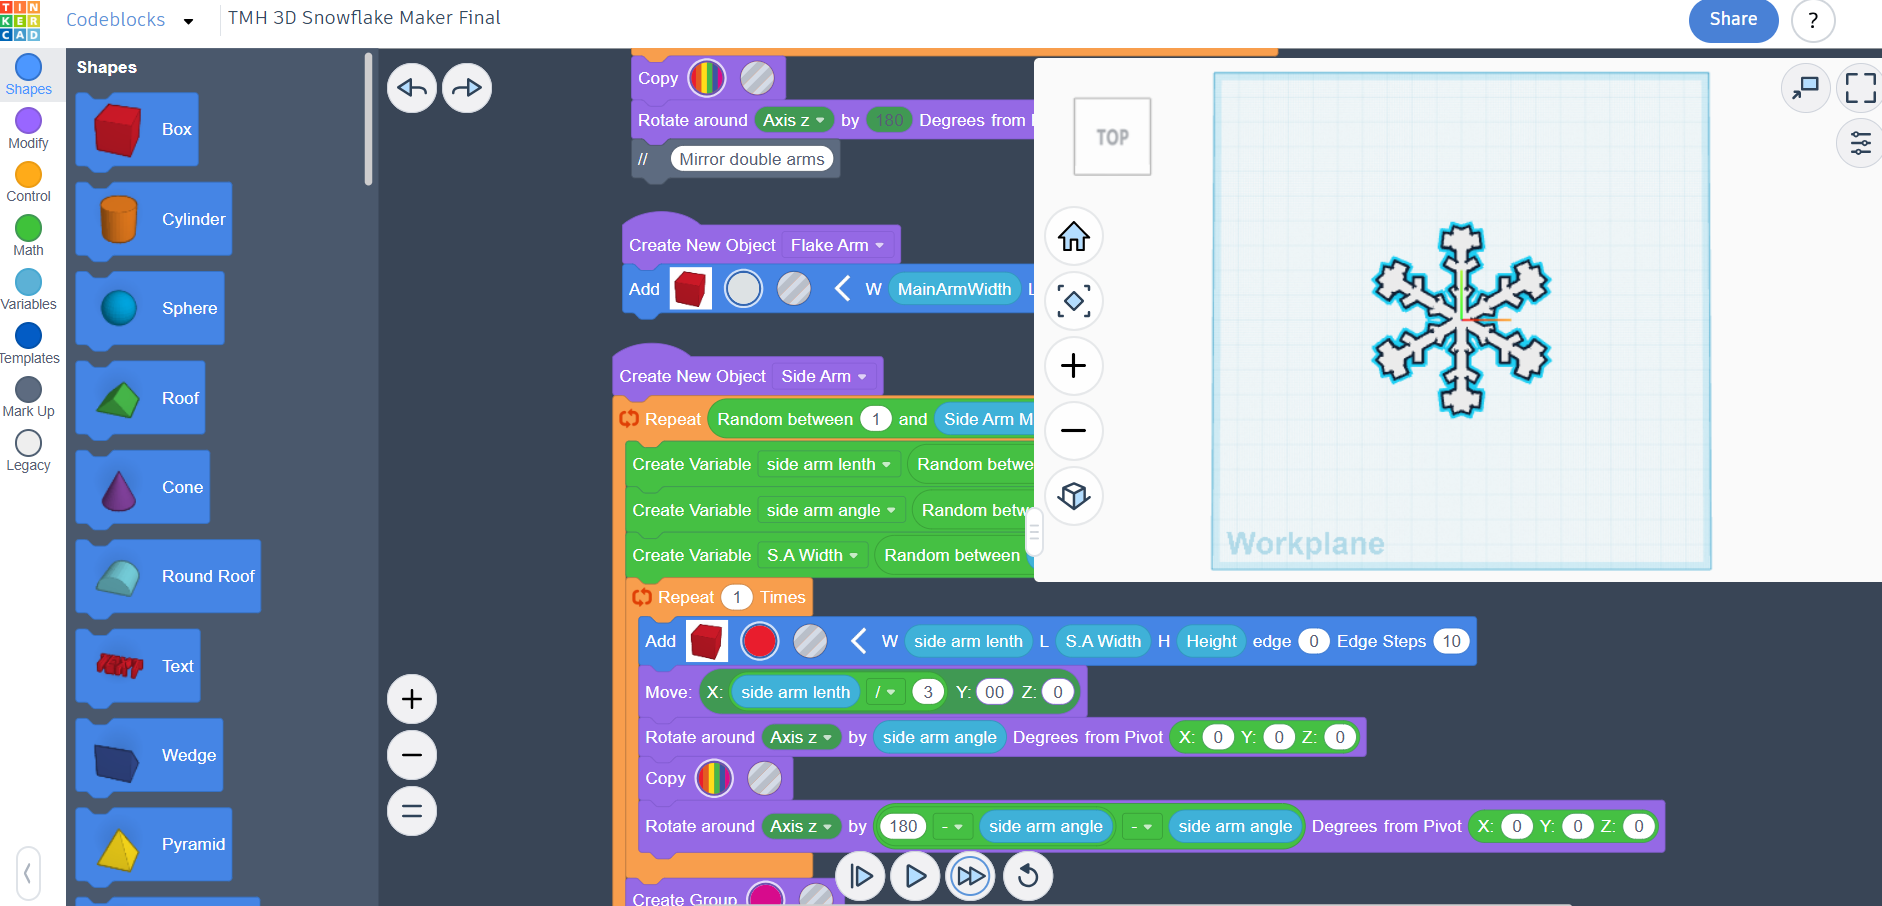Open the Modify blocks category

[x=28, y=129]
